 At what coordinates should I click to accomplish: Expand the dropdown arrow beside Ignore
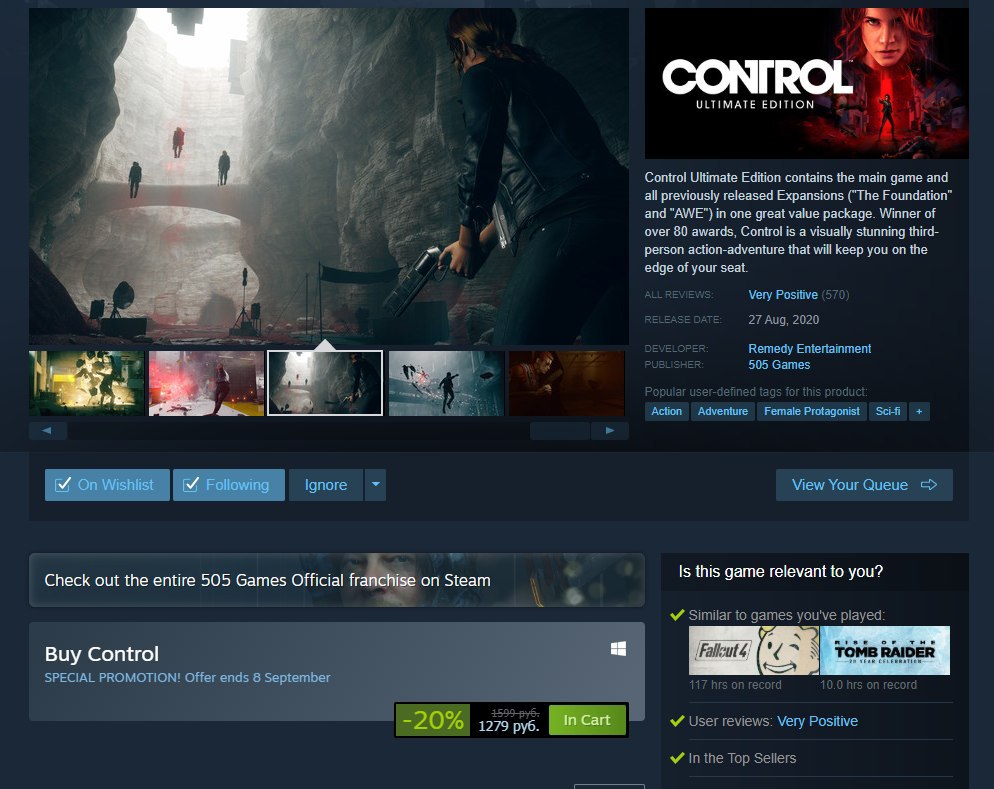[x=375, y=485]
